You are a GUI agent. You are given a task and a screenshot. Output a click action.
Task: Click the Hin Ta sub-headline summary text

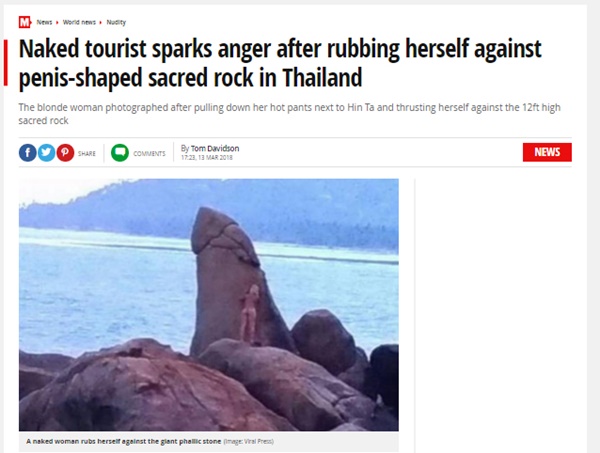click(289, 114)
